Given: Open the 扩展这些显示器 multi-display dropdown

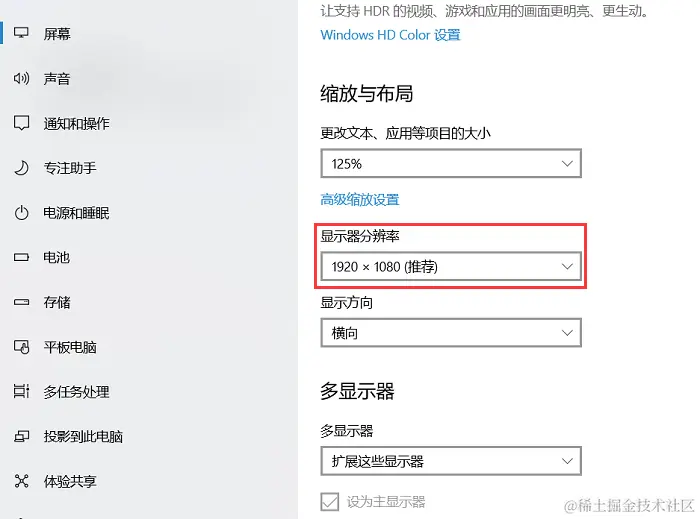Looking at the screenshot, I should [x=451, y=461].
